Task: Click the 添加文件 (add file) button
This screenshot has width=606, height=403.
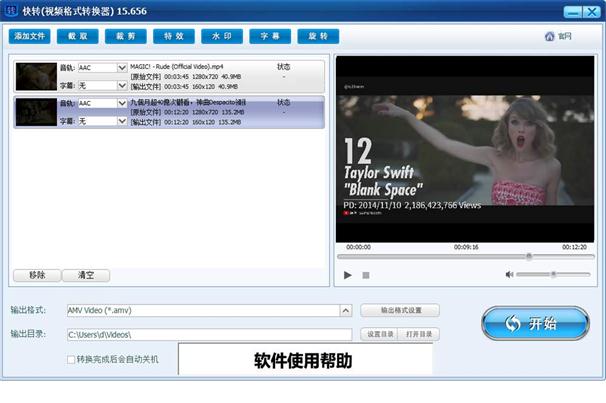Action: click(29, 36)
